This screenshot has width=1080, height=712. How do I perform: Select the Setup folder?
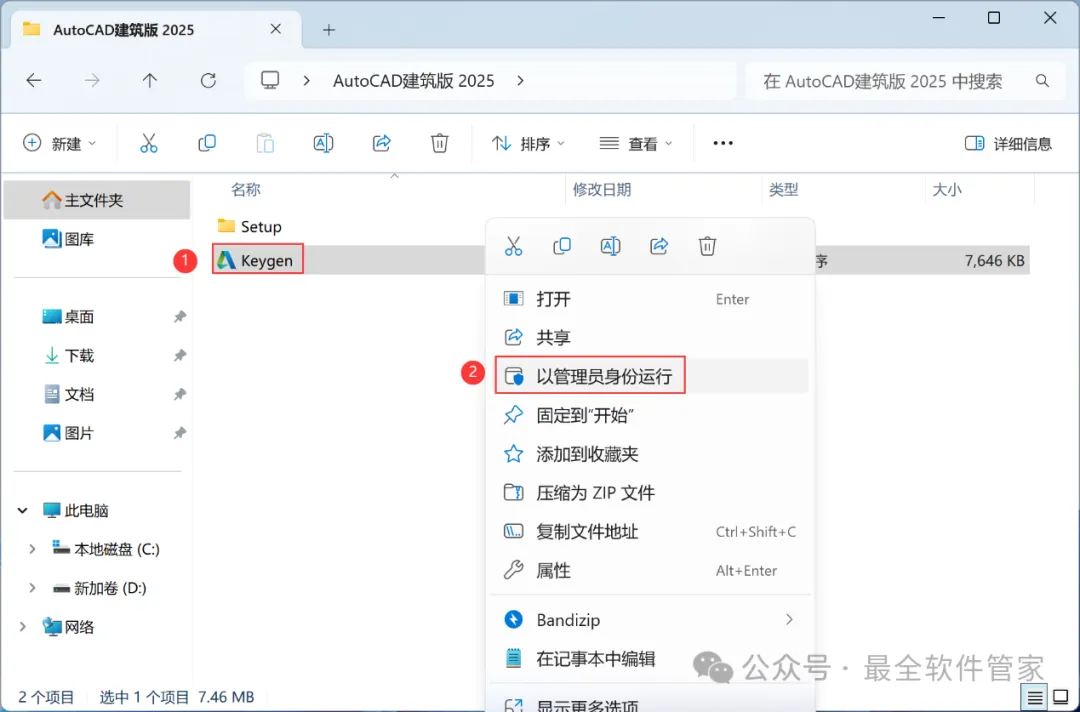tap(249, 226)
